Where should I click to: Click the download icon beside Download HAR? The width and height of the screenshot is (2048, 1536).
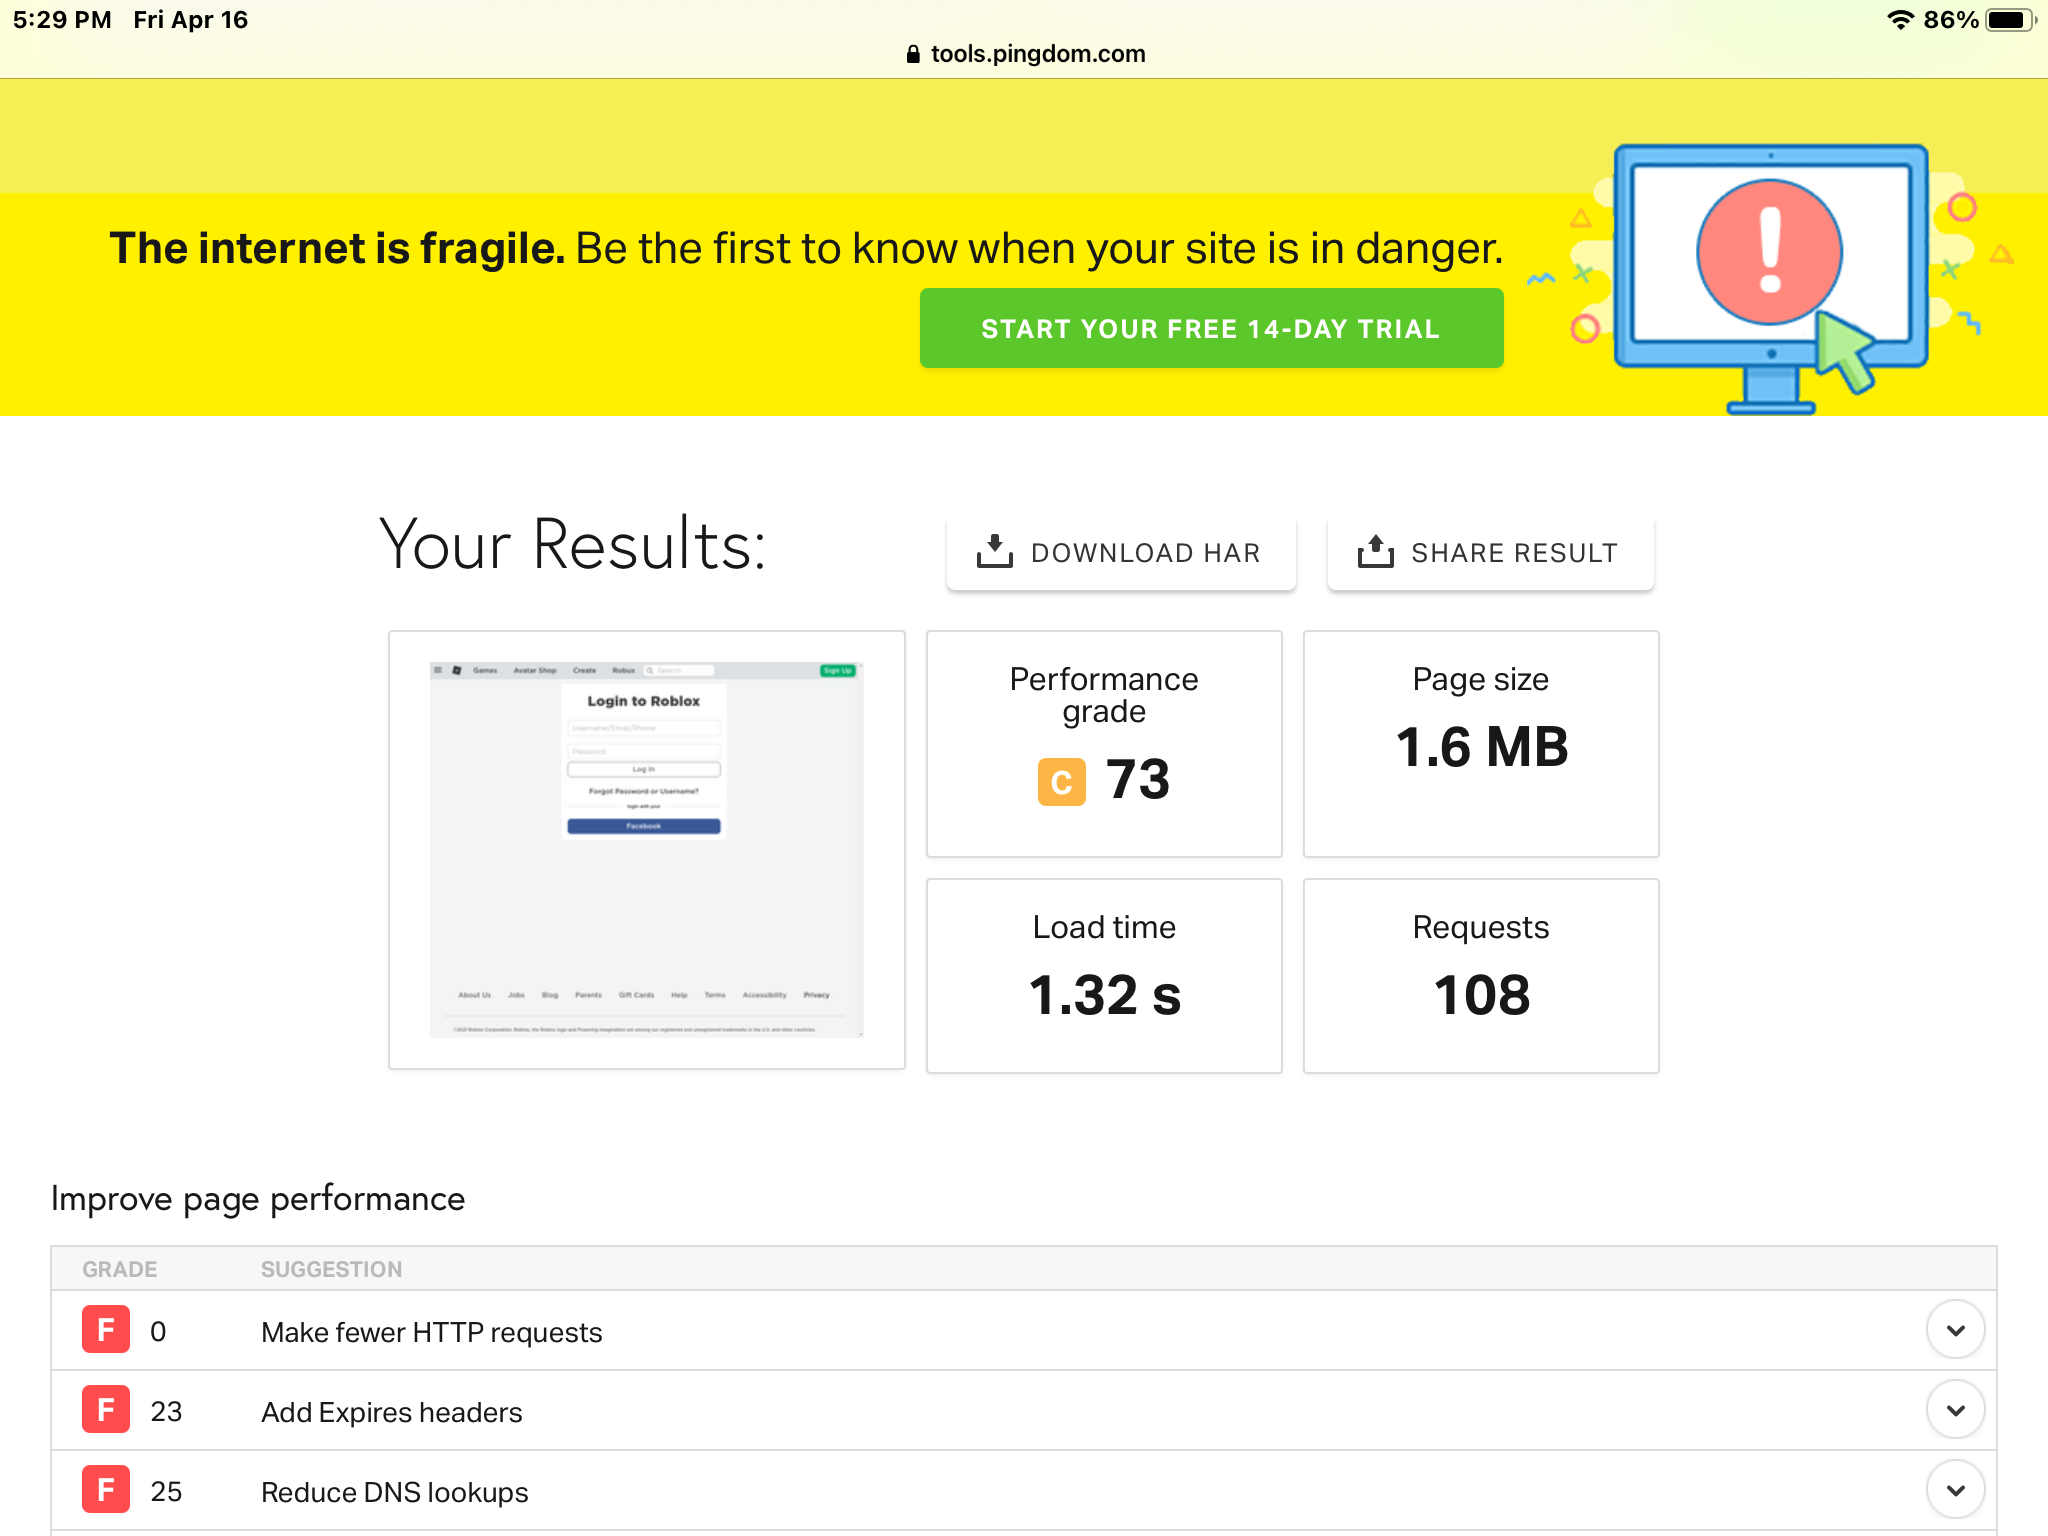click(994, 551)
